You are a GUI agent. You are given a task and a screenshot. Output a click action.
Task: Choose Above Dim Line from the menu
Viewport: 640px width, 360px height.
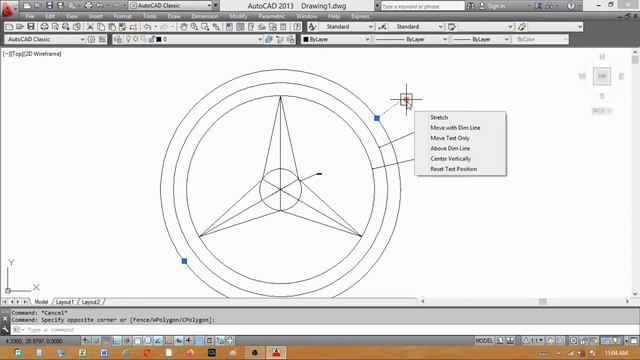click(450, 148)
